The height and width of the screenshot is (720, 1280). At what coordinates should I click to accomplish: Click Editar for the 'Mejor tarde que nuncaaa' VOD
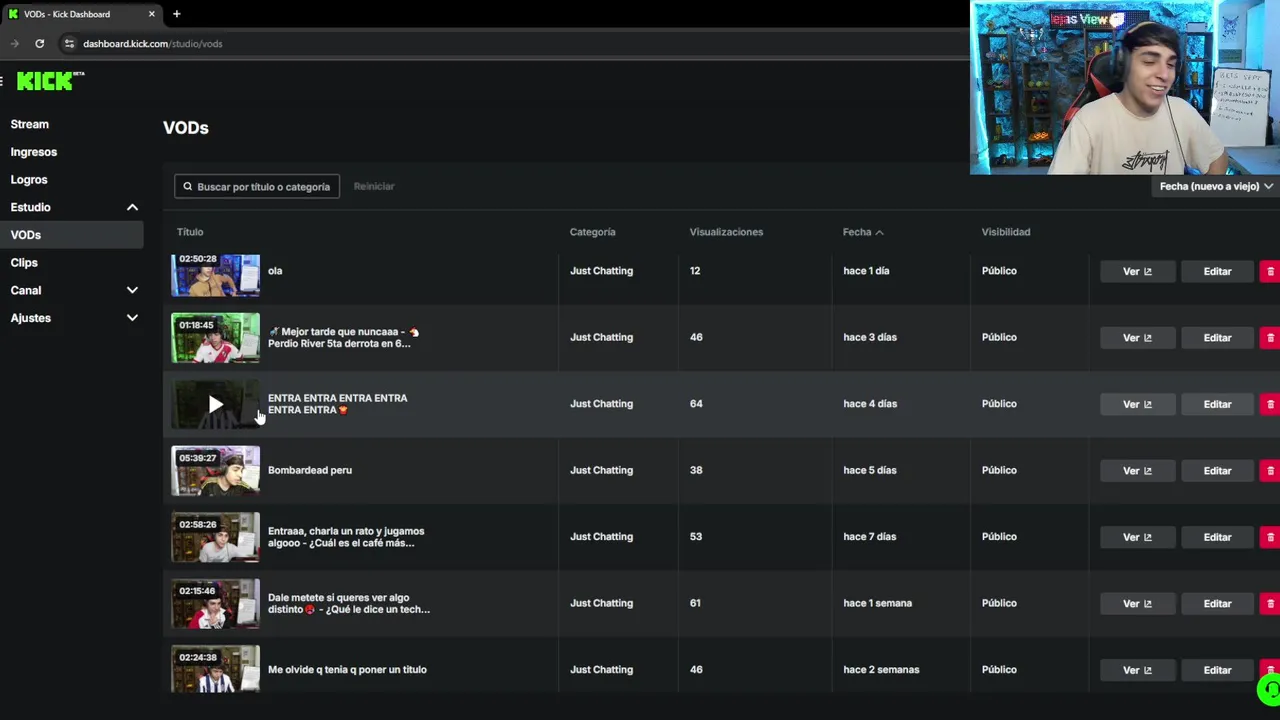click(1217, 338)
